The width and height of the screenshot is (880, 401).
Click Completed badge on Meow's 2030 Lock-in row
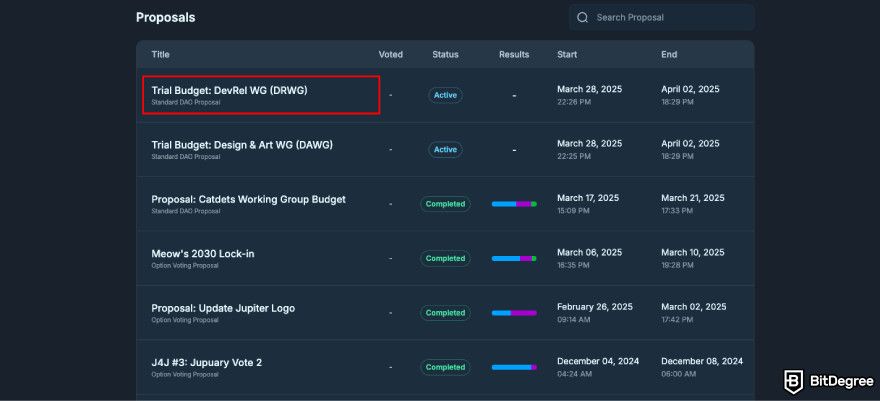(445, 259)
